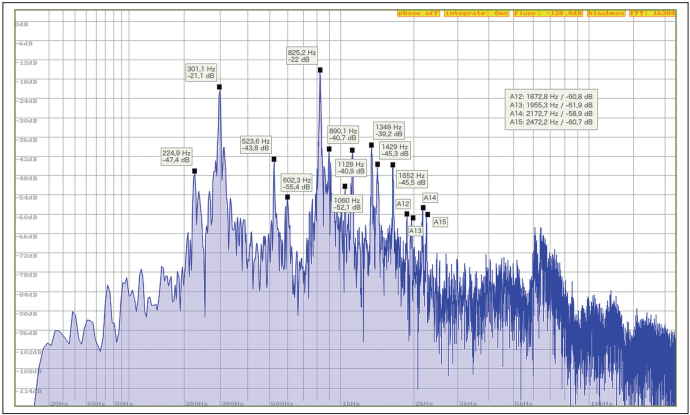Viewport: 690px width, 415px height.
Task: Click the A12 marker tag
Action: click(403, 204)
